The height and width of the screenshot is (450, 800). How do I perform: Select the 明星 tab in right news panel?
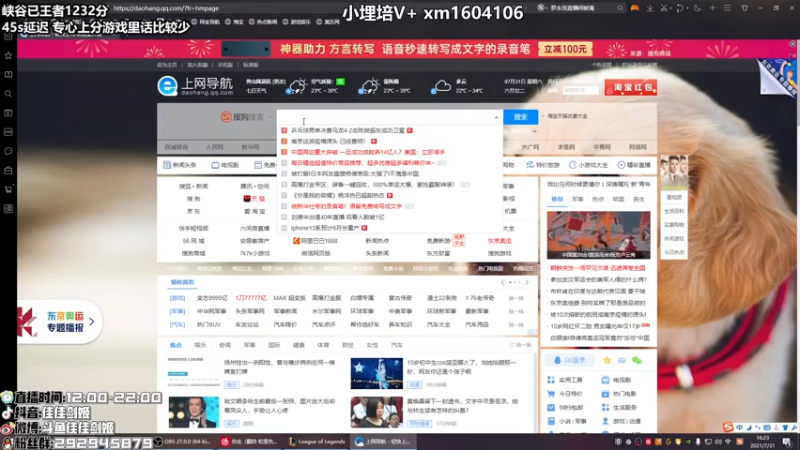pos(618,199)
